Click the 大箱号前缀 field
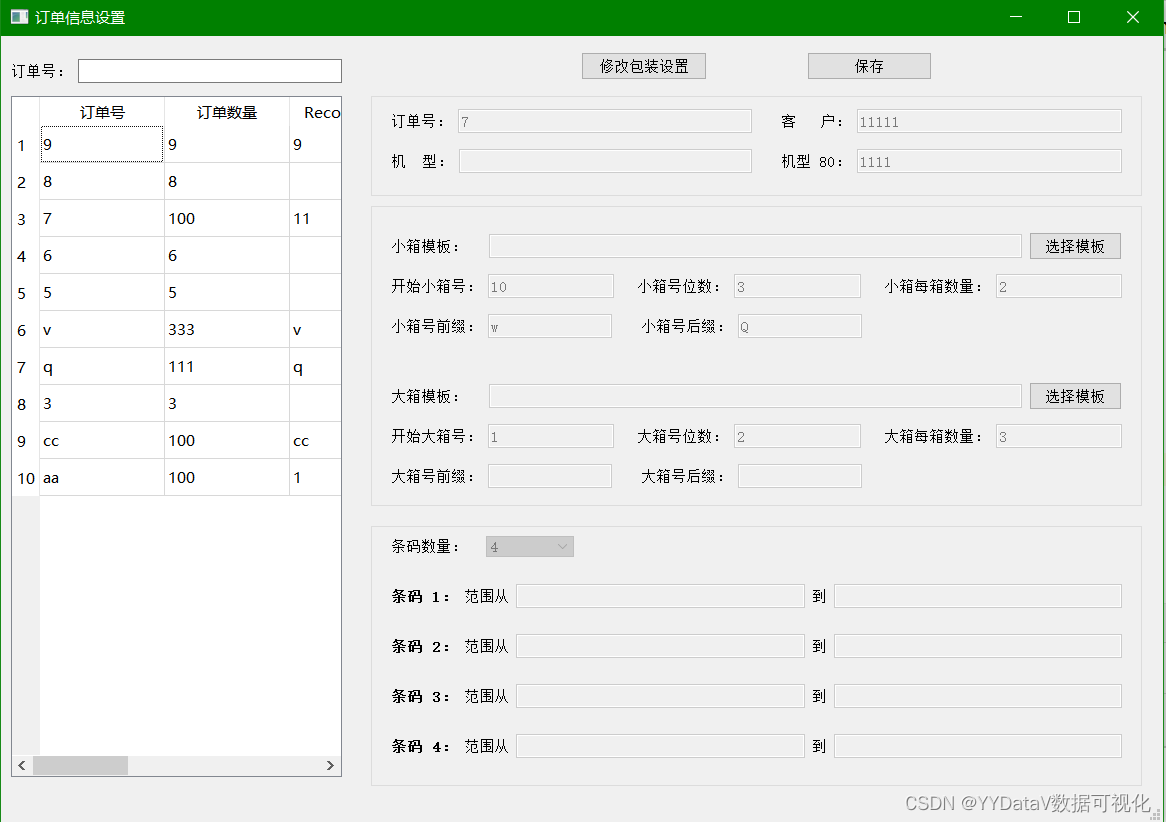This screenshot has width=1166, height=822. point(550,477)
